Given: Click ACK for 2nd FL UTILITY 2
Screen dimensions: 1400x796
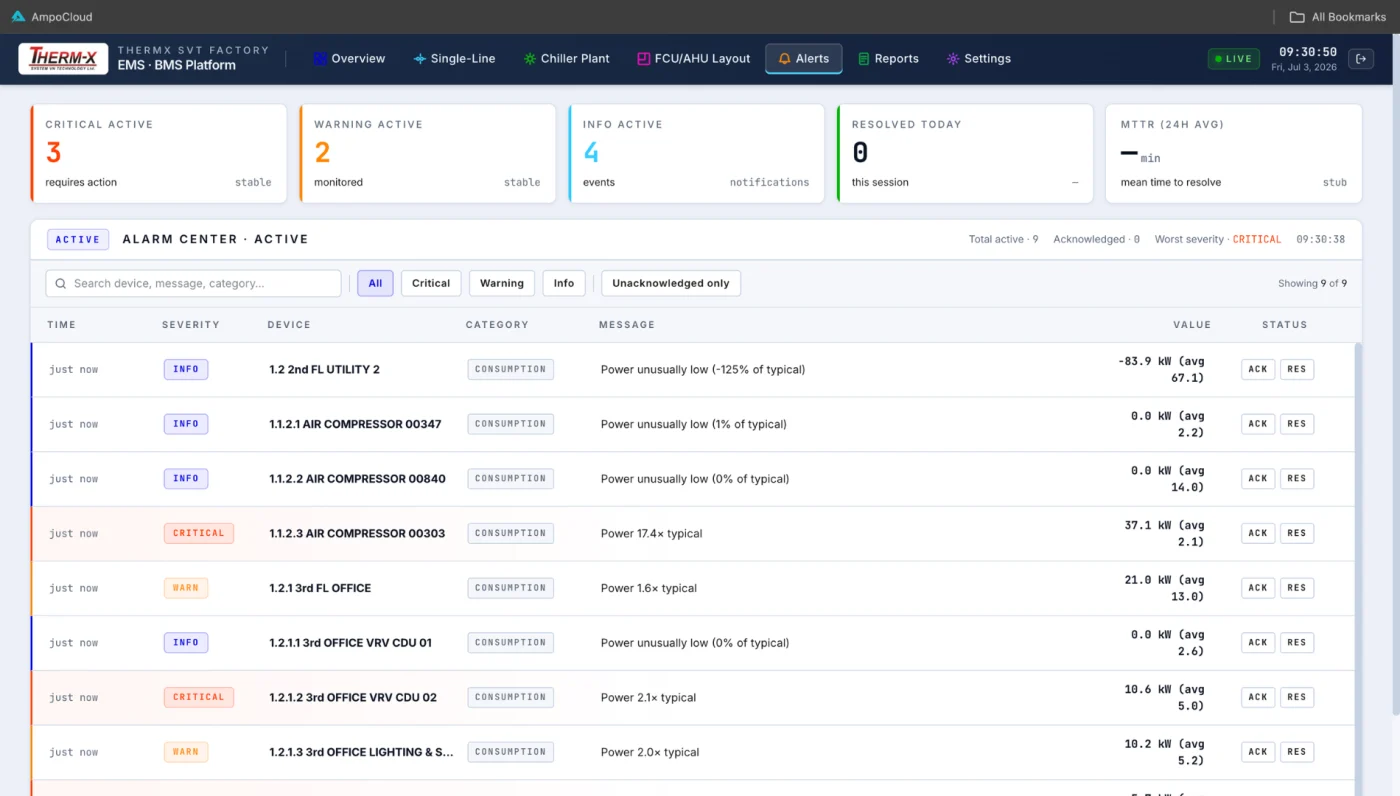Looking at the screenshot, I should click(x=1258, y=369).
